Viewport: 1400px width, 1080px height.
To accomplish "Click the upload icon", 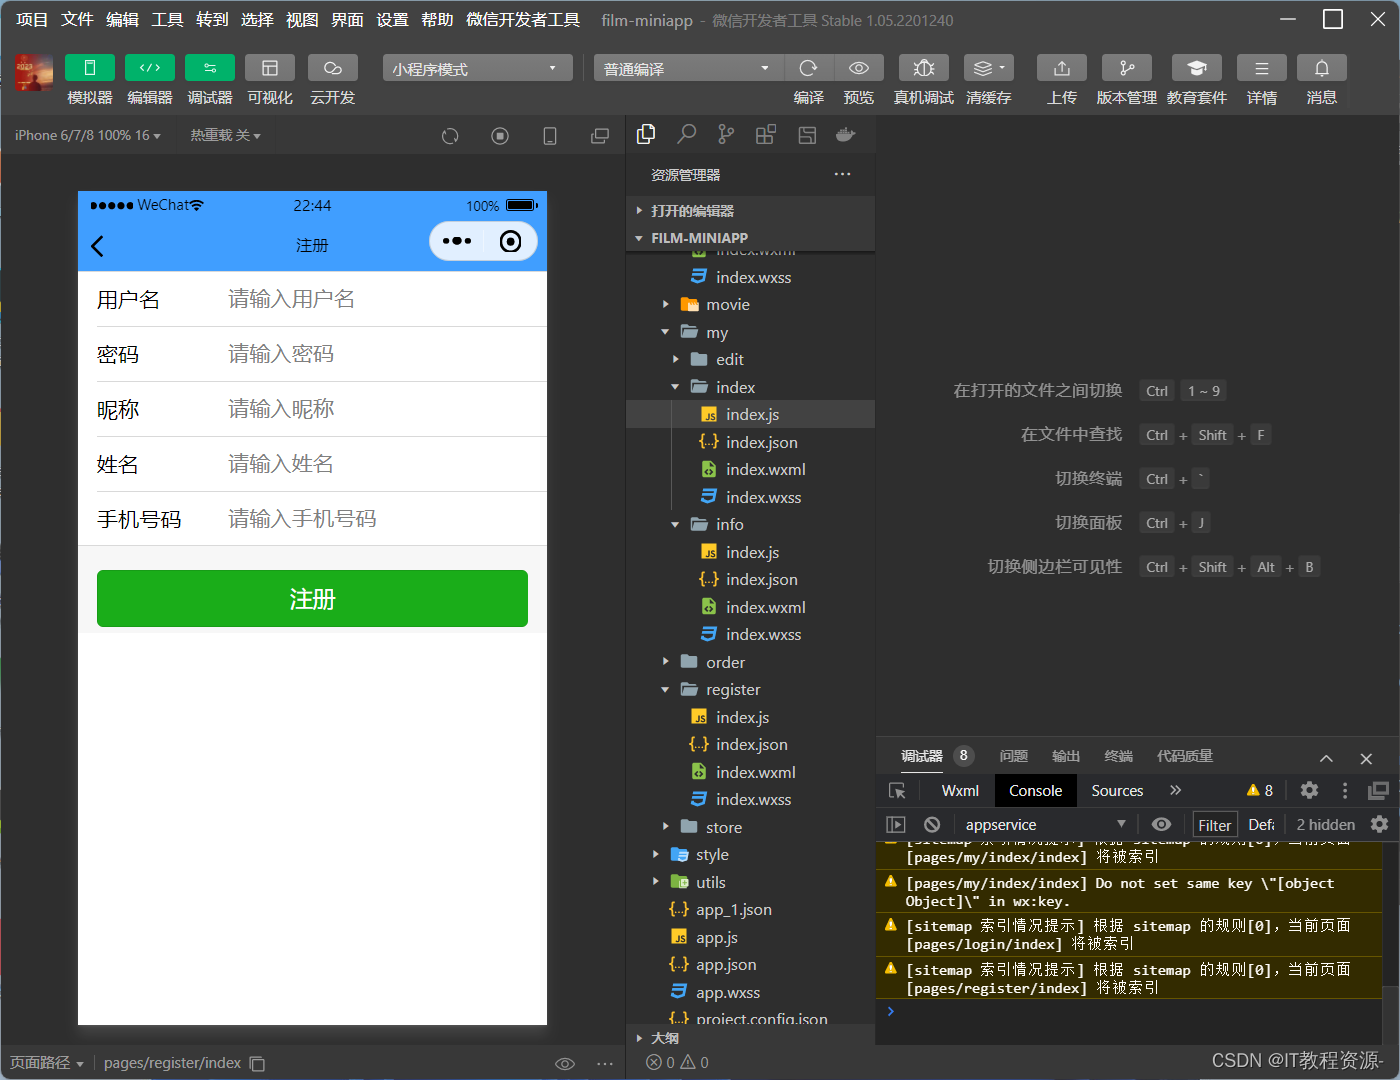I will [x=1062, y=67].
